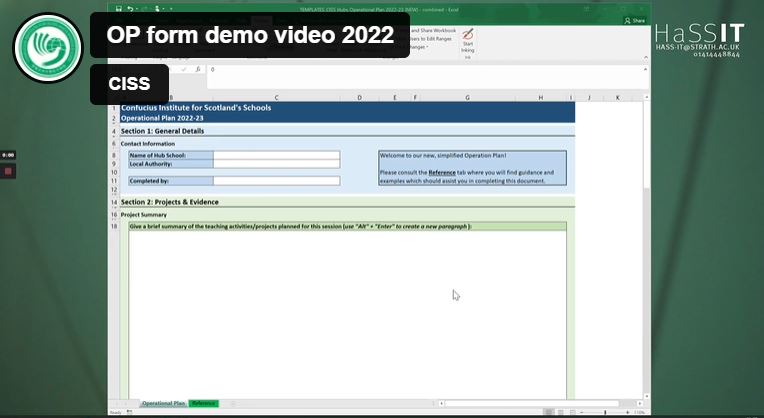Select column G header

(x=467, y=97)
